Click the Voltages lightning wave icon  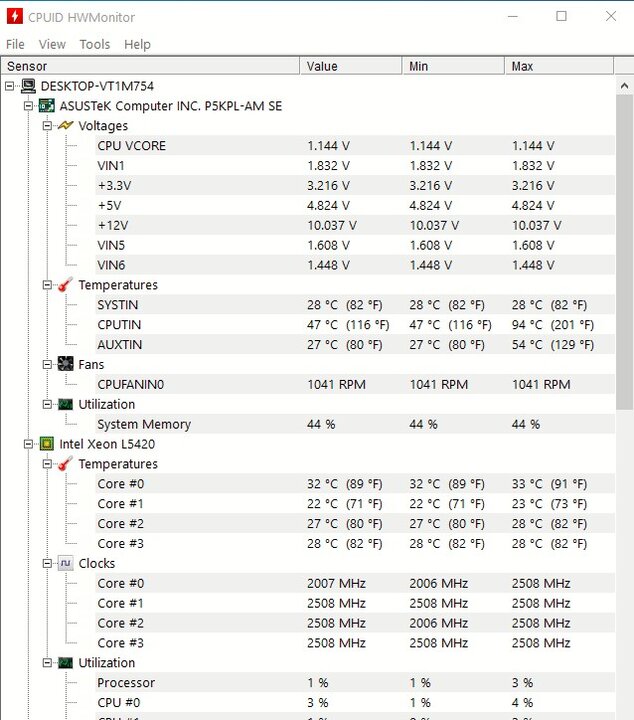(x=66, y=125)
